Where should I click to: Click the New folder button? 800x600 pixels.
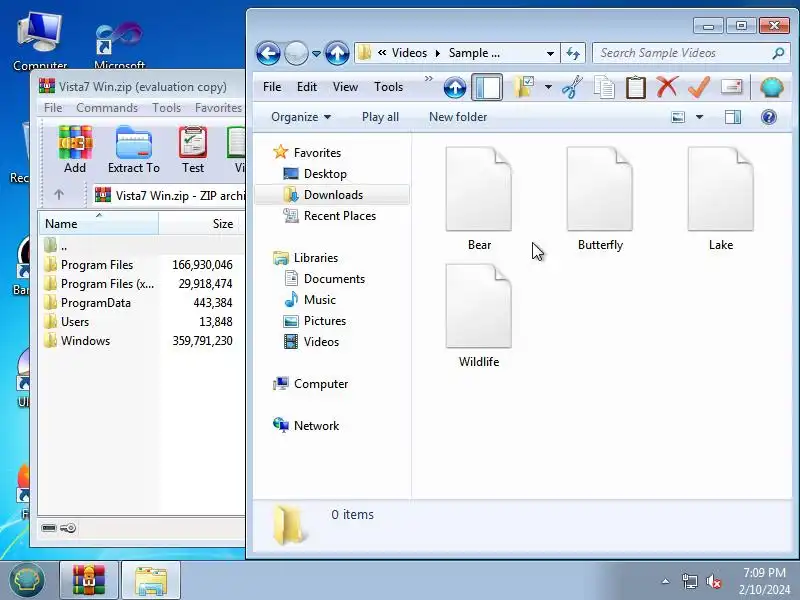(458, 117)
